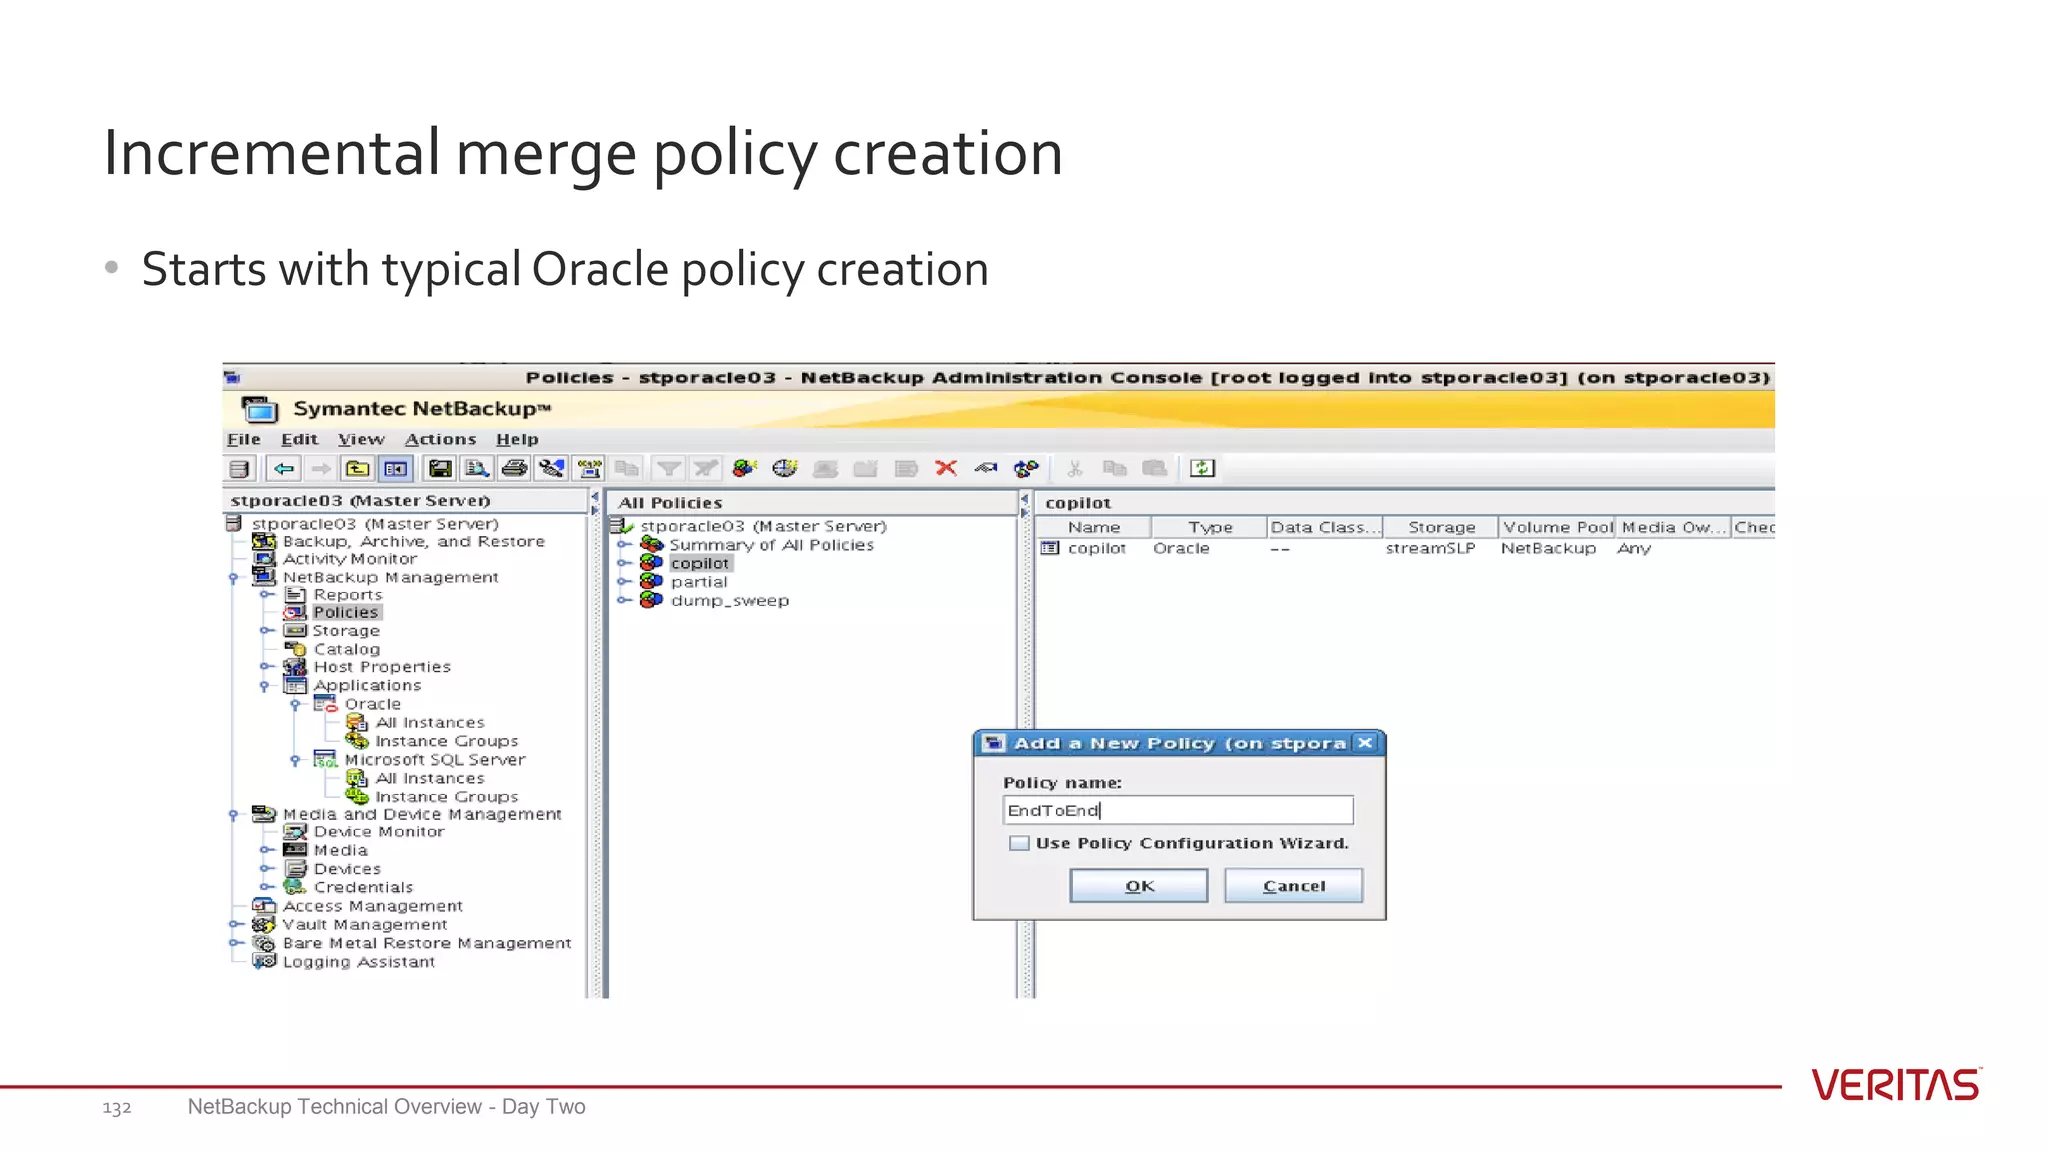Open the View menu
This screenshot has width=2048, height=1152.
[x=361, y=439]
